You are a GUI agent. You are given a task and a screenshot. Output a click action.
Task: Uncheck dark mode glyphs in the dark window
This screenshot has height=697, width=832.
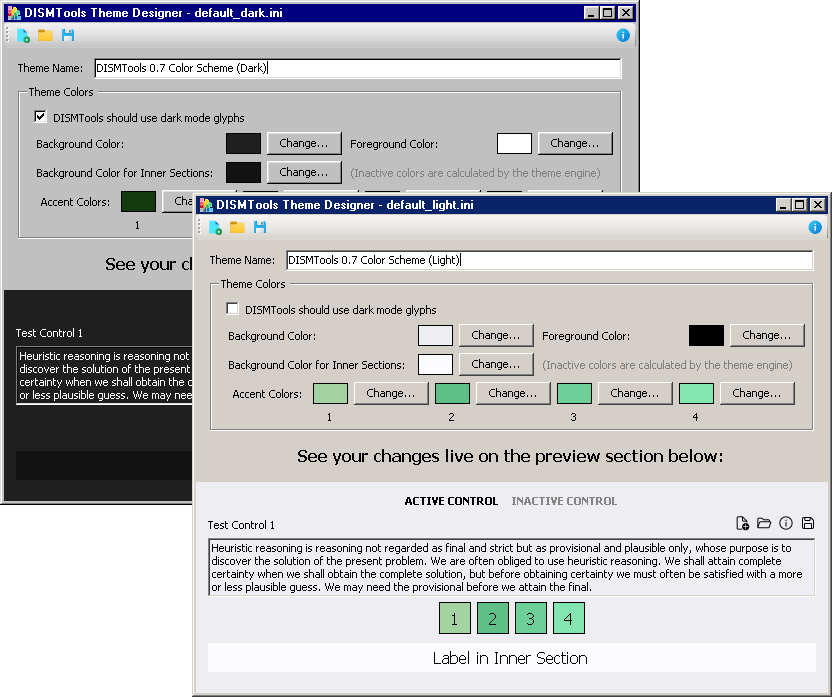40,117
